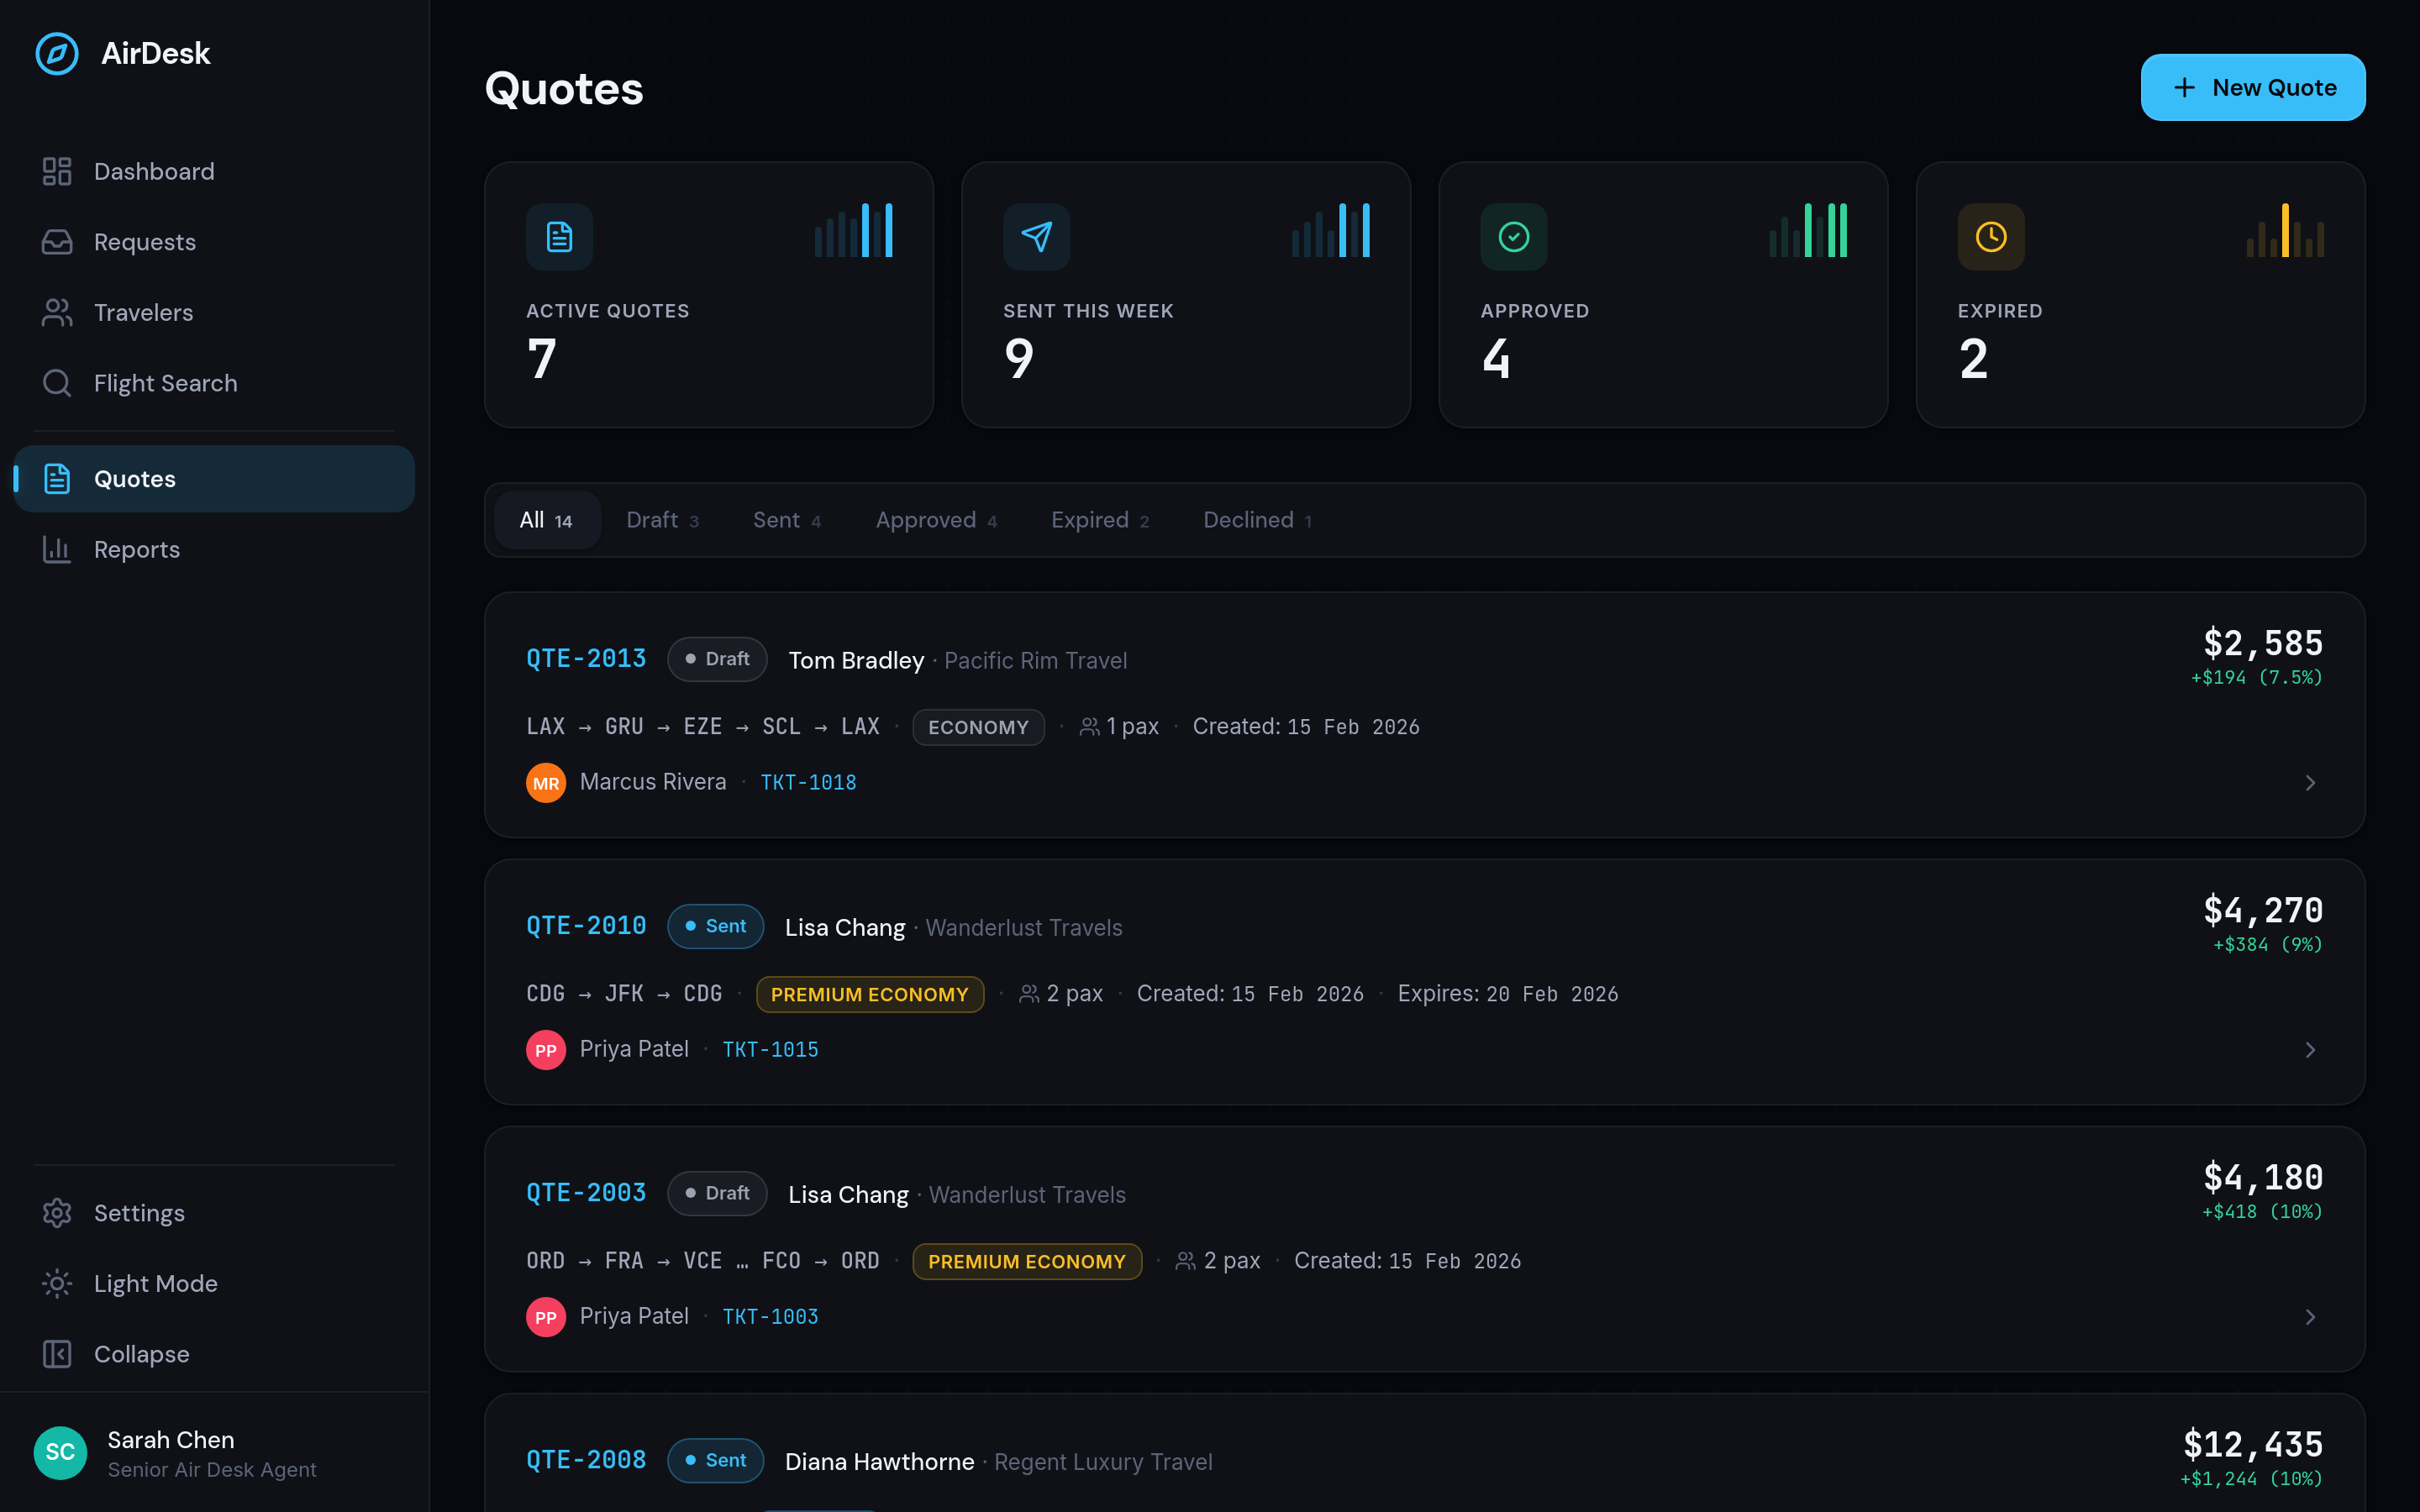Select the Dashboard sidebar icon

57,170
